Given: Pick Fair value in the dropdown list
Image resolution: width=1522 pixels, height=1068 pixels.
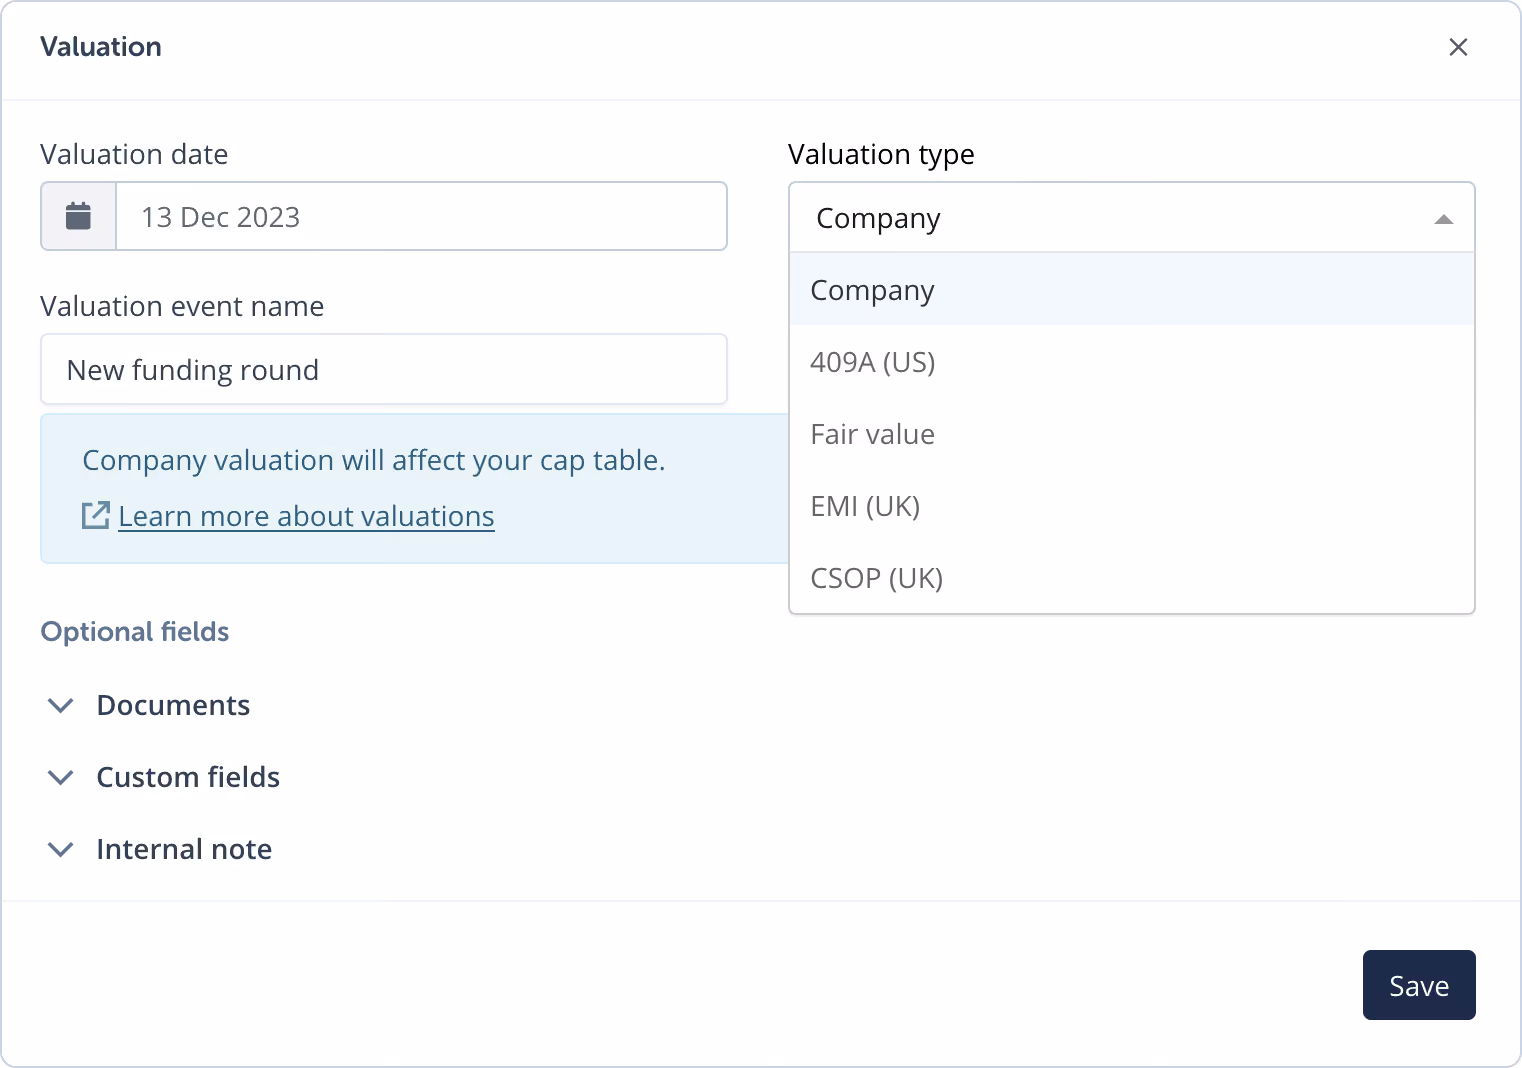Looking at the screenshot, I should 1132,434.
